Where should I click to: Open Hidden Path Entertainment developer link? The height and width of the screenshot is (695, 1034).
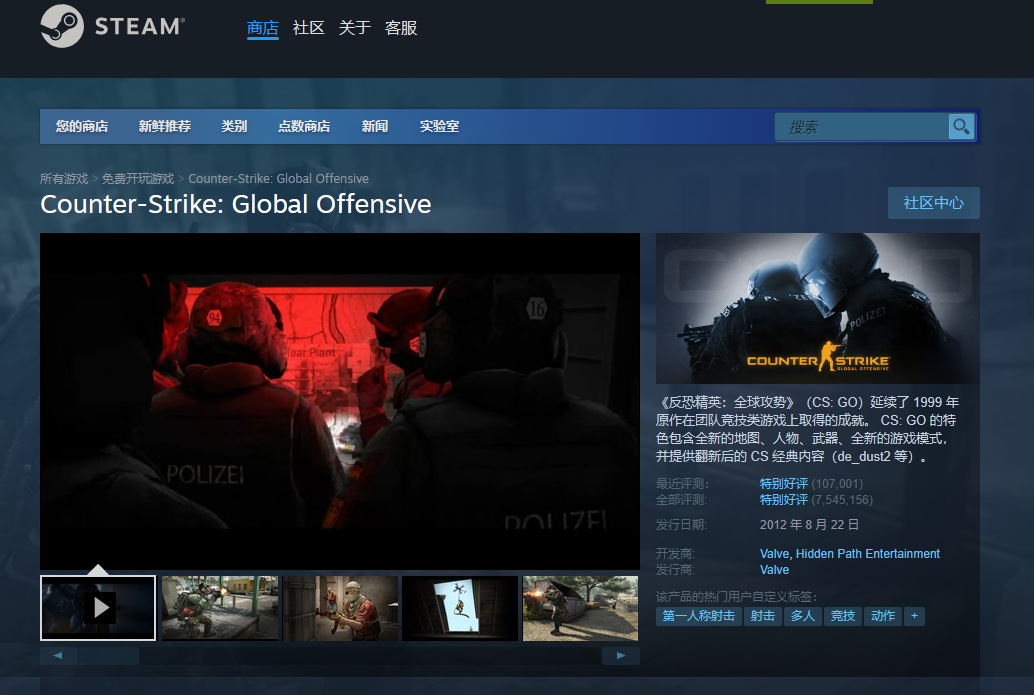tap(868, 554)
